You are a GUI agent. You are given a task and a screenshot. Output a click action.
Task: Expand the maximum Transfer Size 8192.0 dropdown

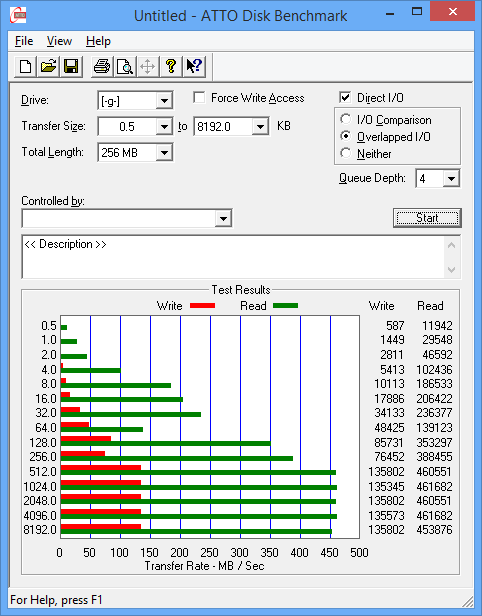260,126
